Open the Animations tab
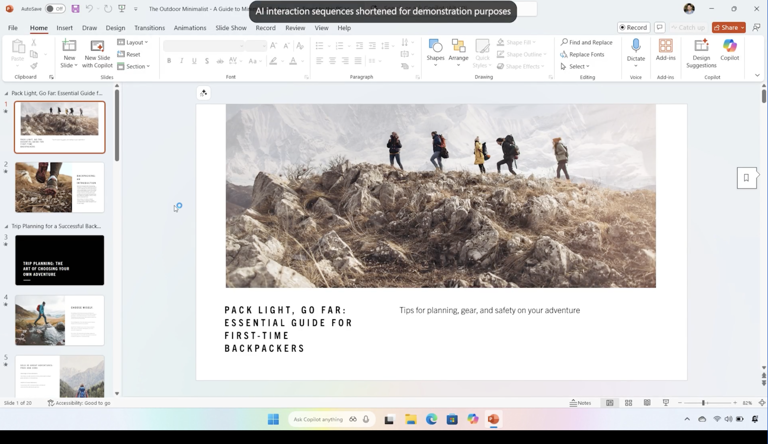768x444 pixels. tap(190, 28)
